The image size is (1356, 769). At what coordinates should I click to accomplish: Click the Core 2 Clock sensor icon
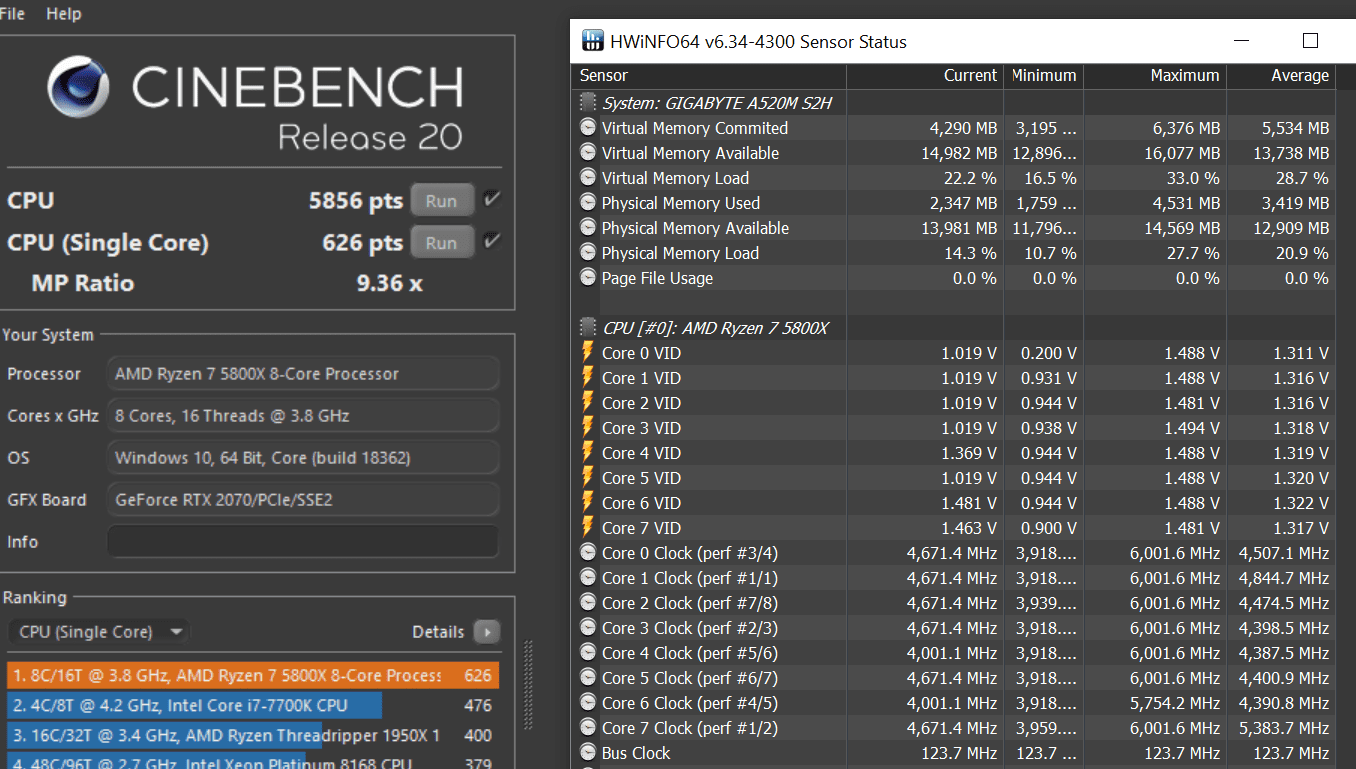588,603
